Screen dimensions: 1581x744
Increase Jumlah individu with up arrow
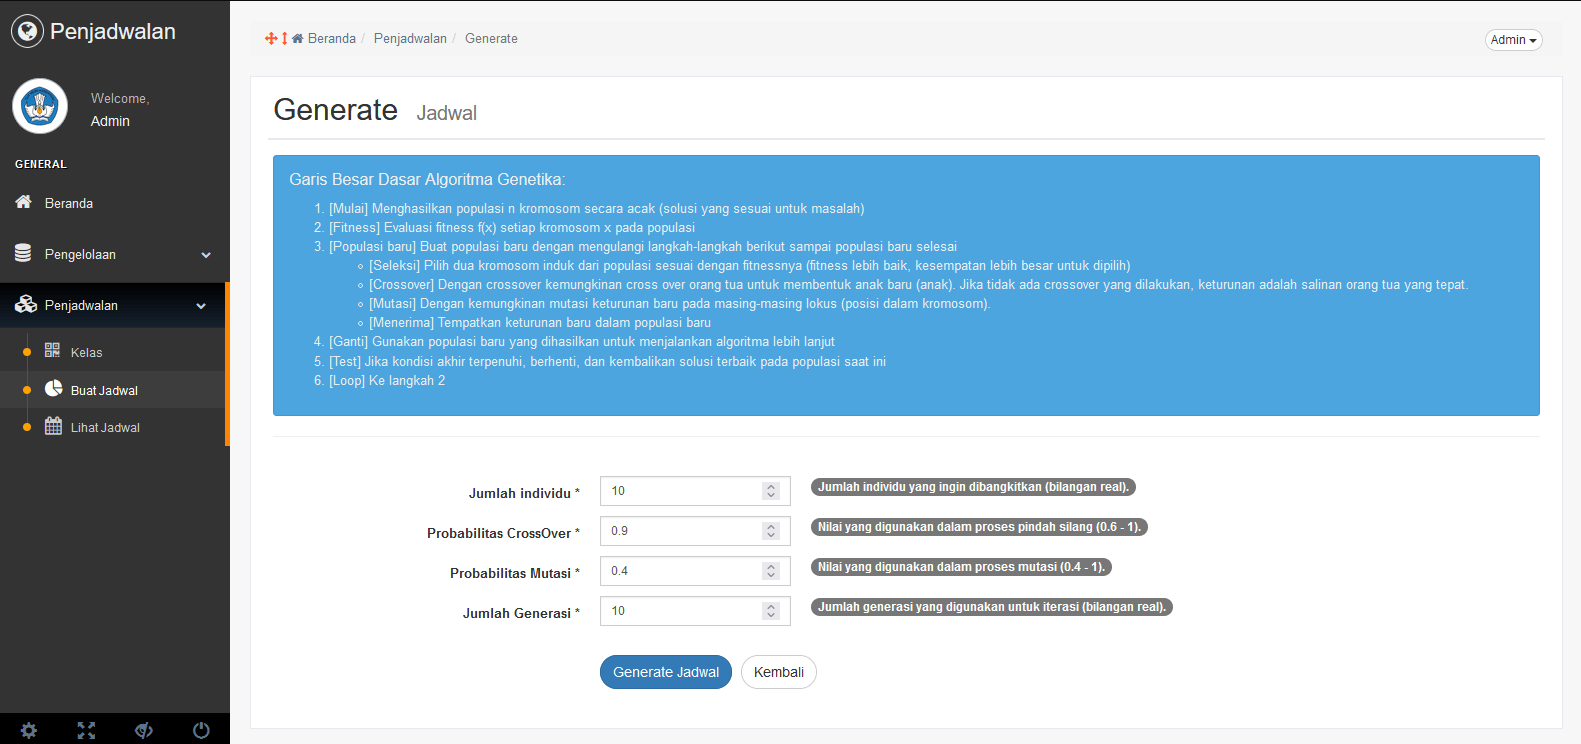pyautogui.click(x=770, y=486)
